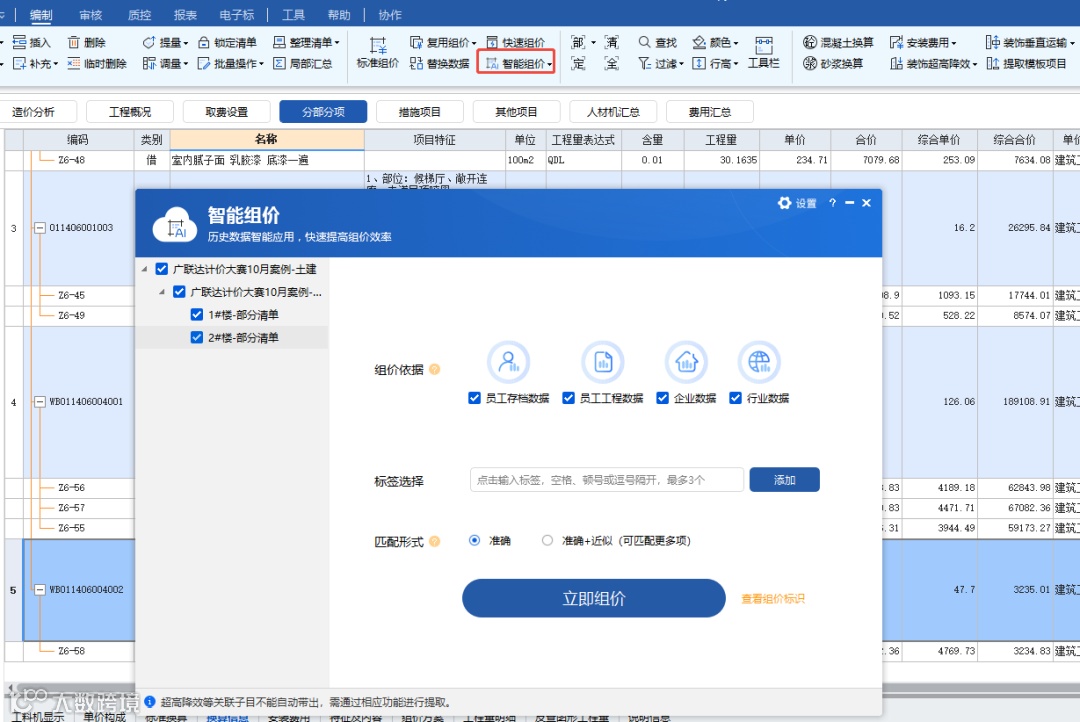The width and height of the screenshot is (1080, 722).
Task: Click the 快速组价 quick pricing tool
Action: [516, 43]
